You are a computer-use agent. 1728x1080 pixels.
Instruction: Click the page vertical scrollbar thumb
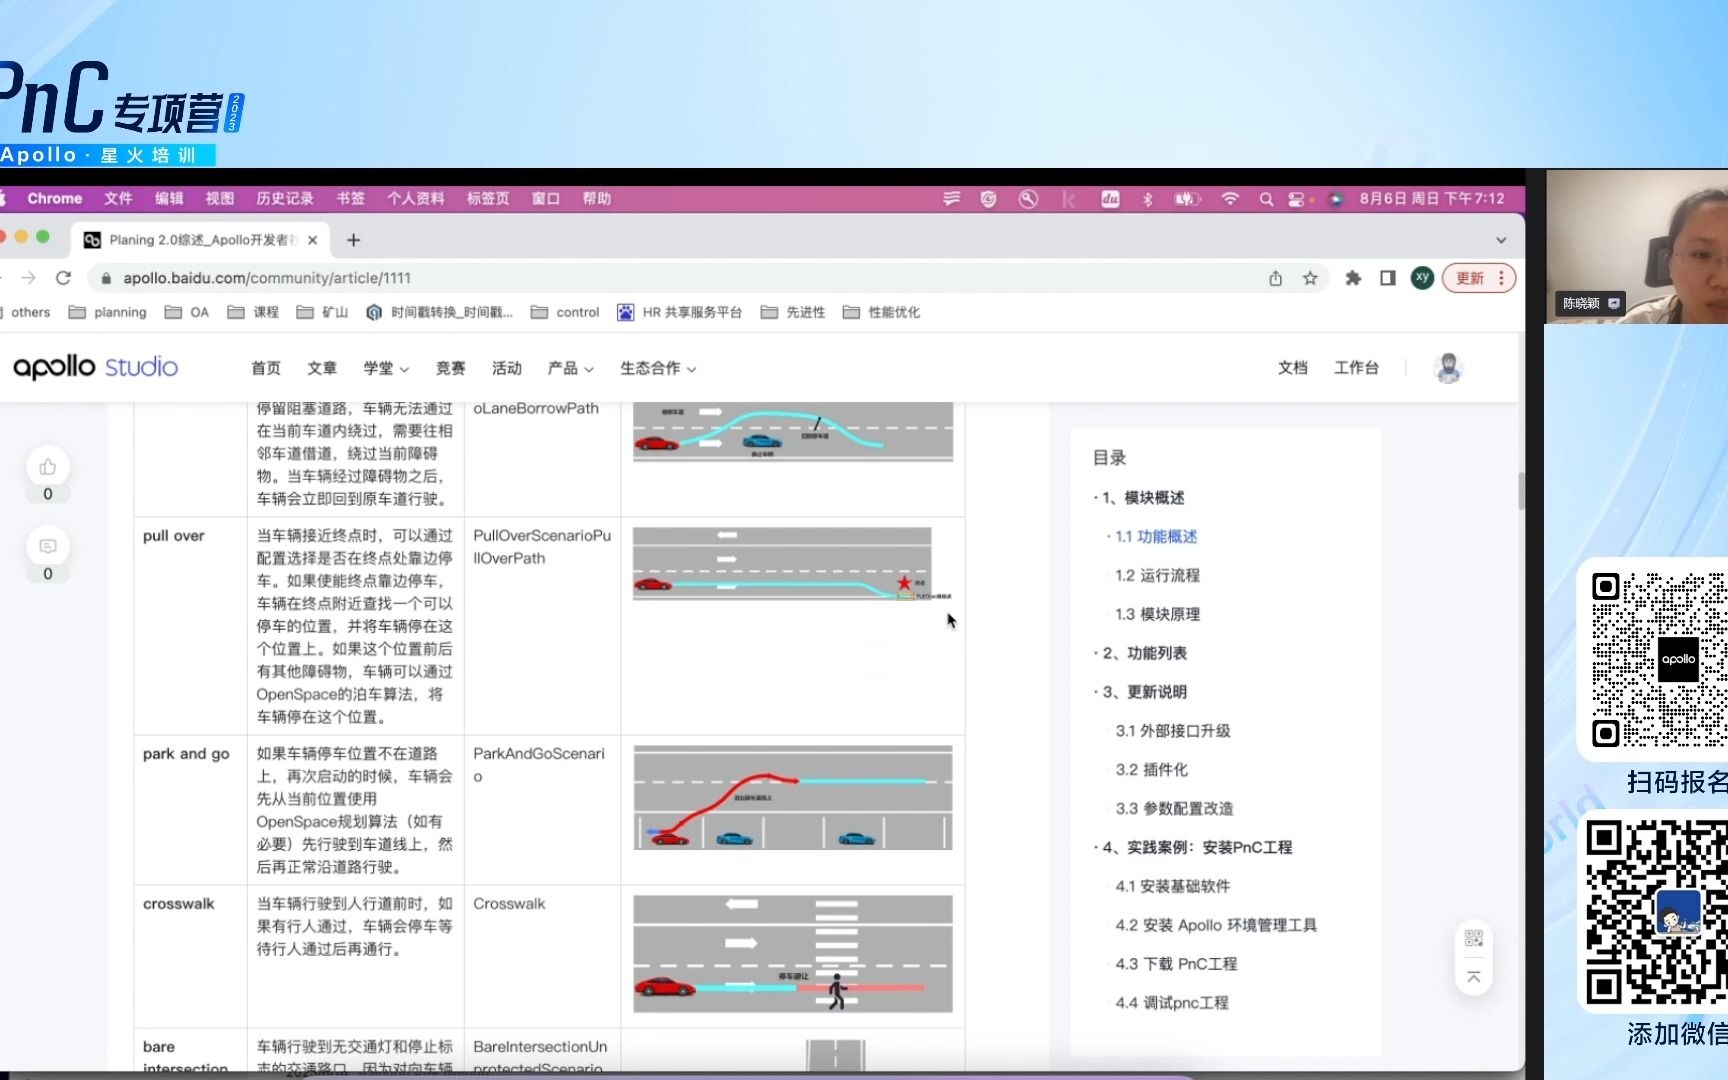point(1521,491)
